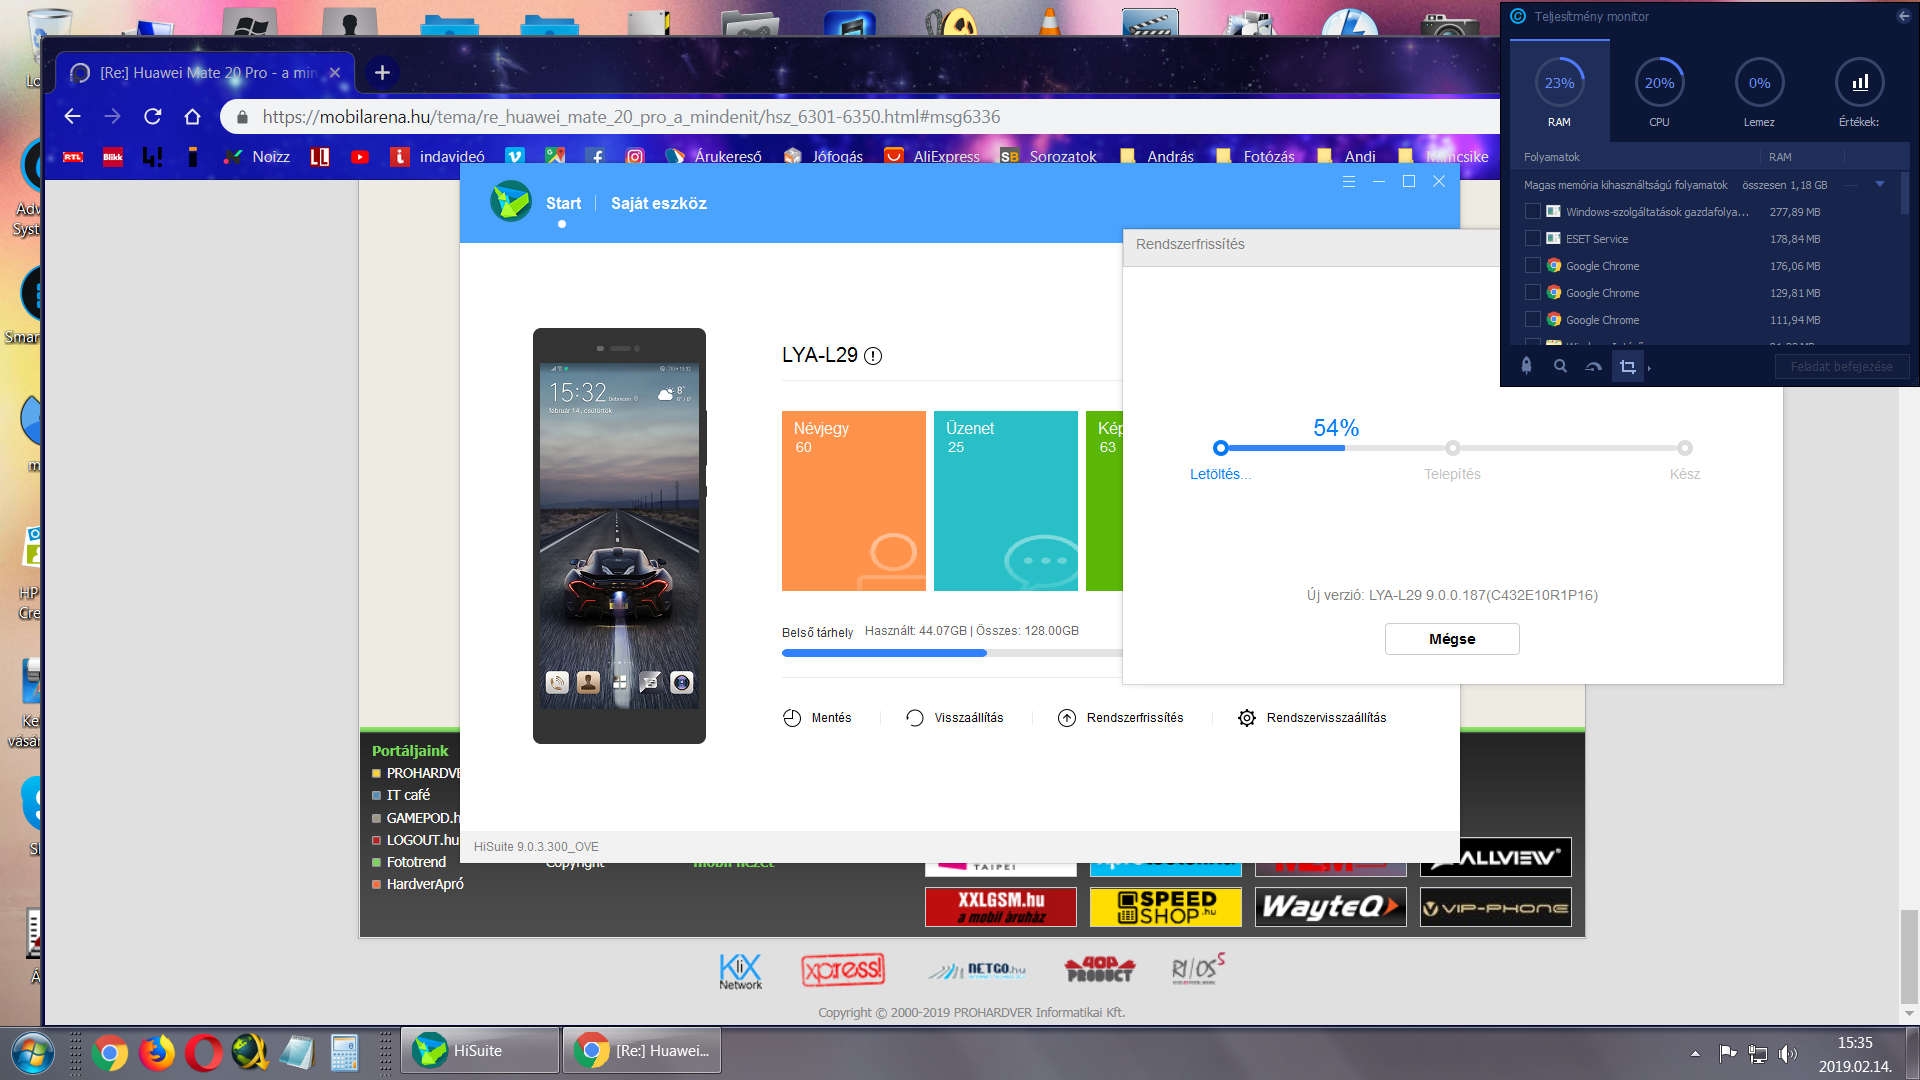1920x1080 pixels.
Task: Open the Árukereső bookmark
Action: tap(714, 157)
